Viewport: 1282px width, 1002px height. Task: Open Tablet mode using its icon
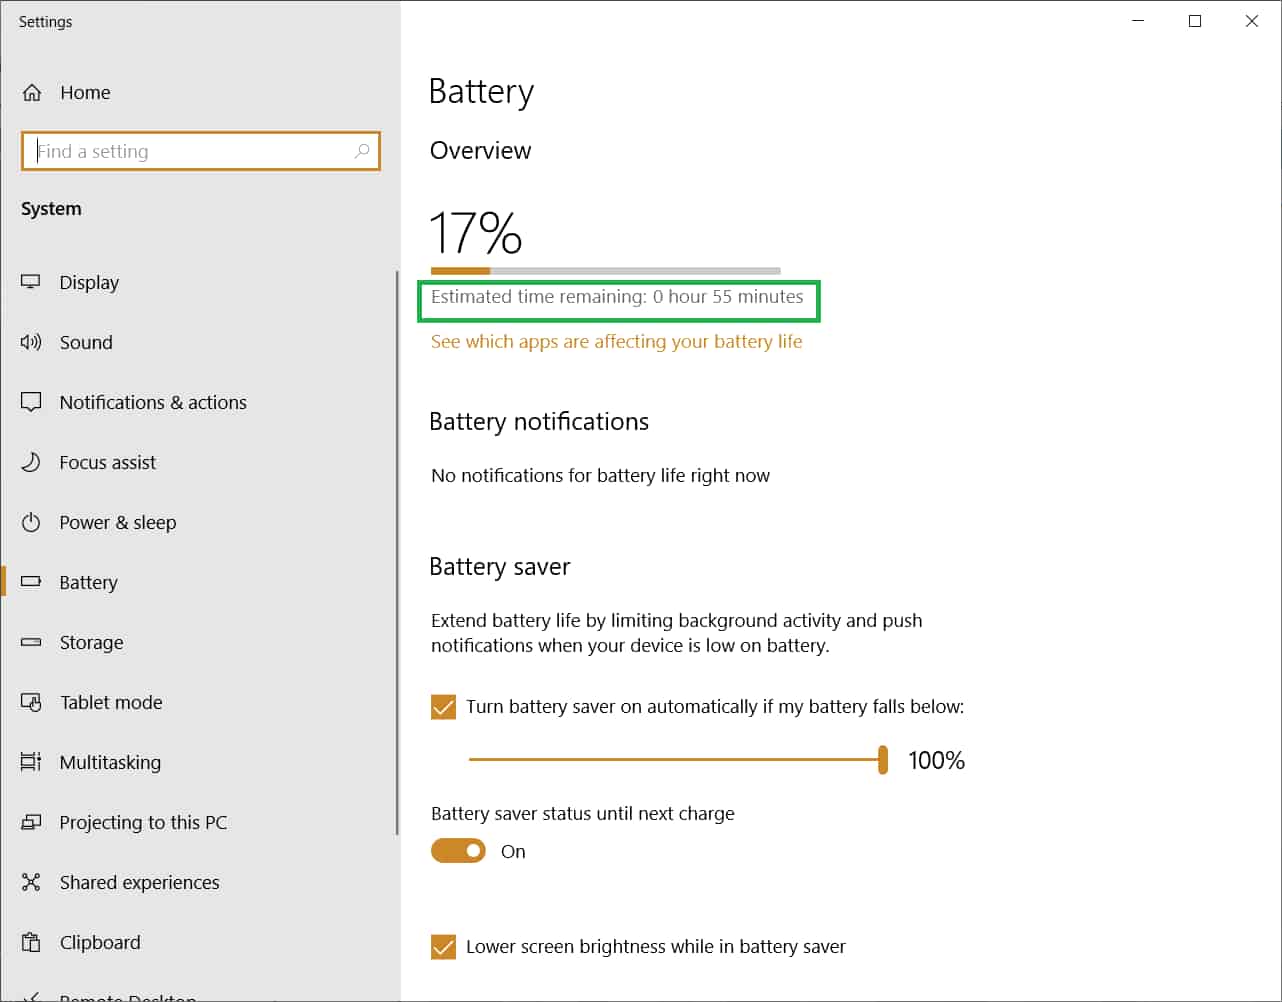(31, 702)
